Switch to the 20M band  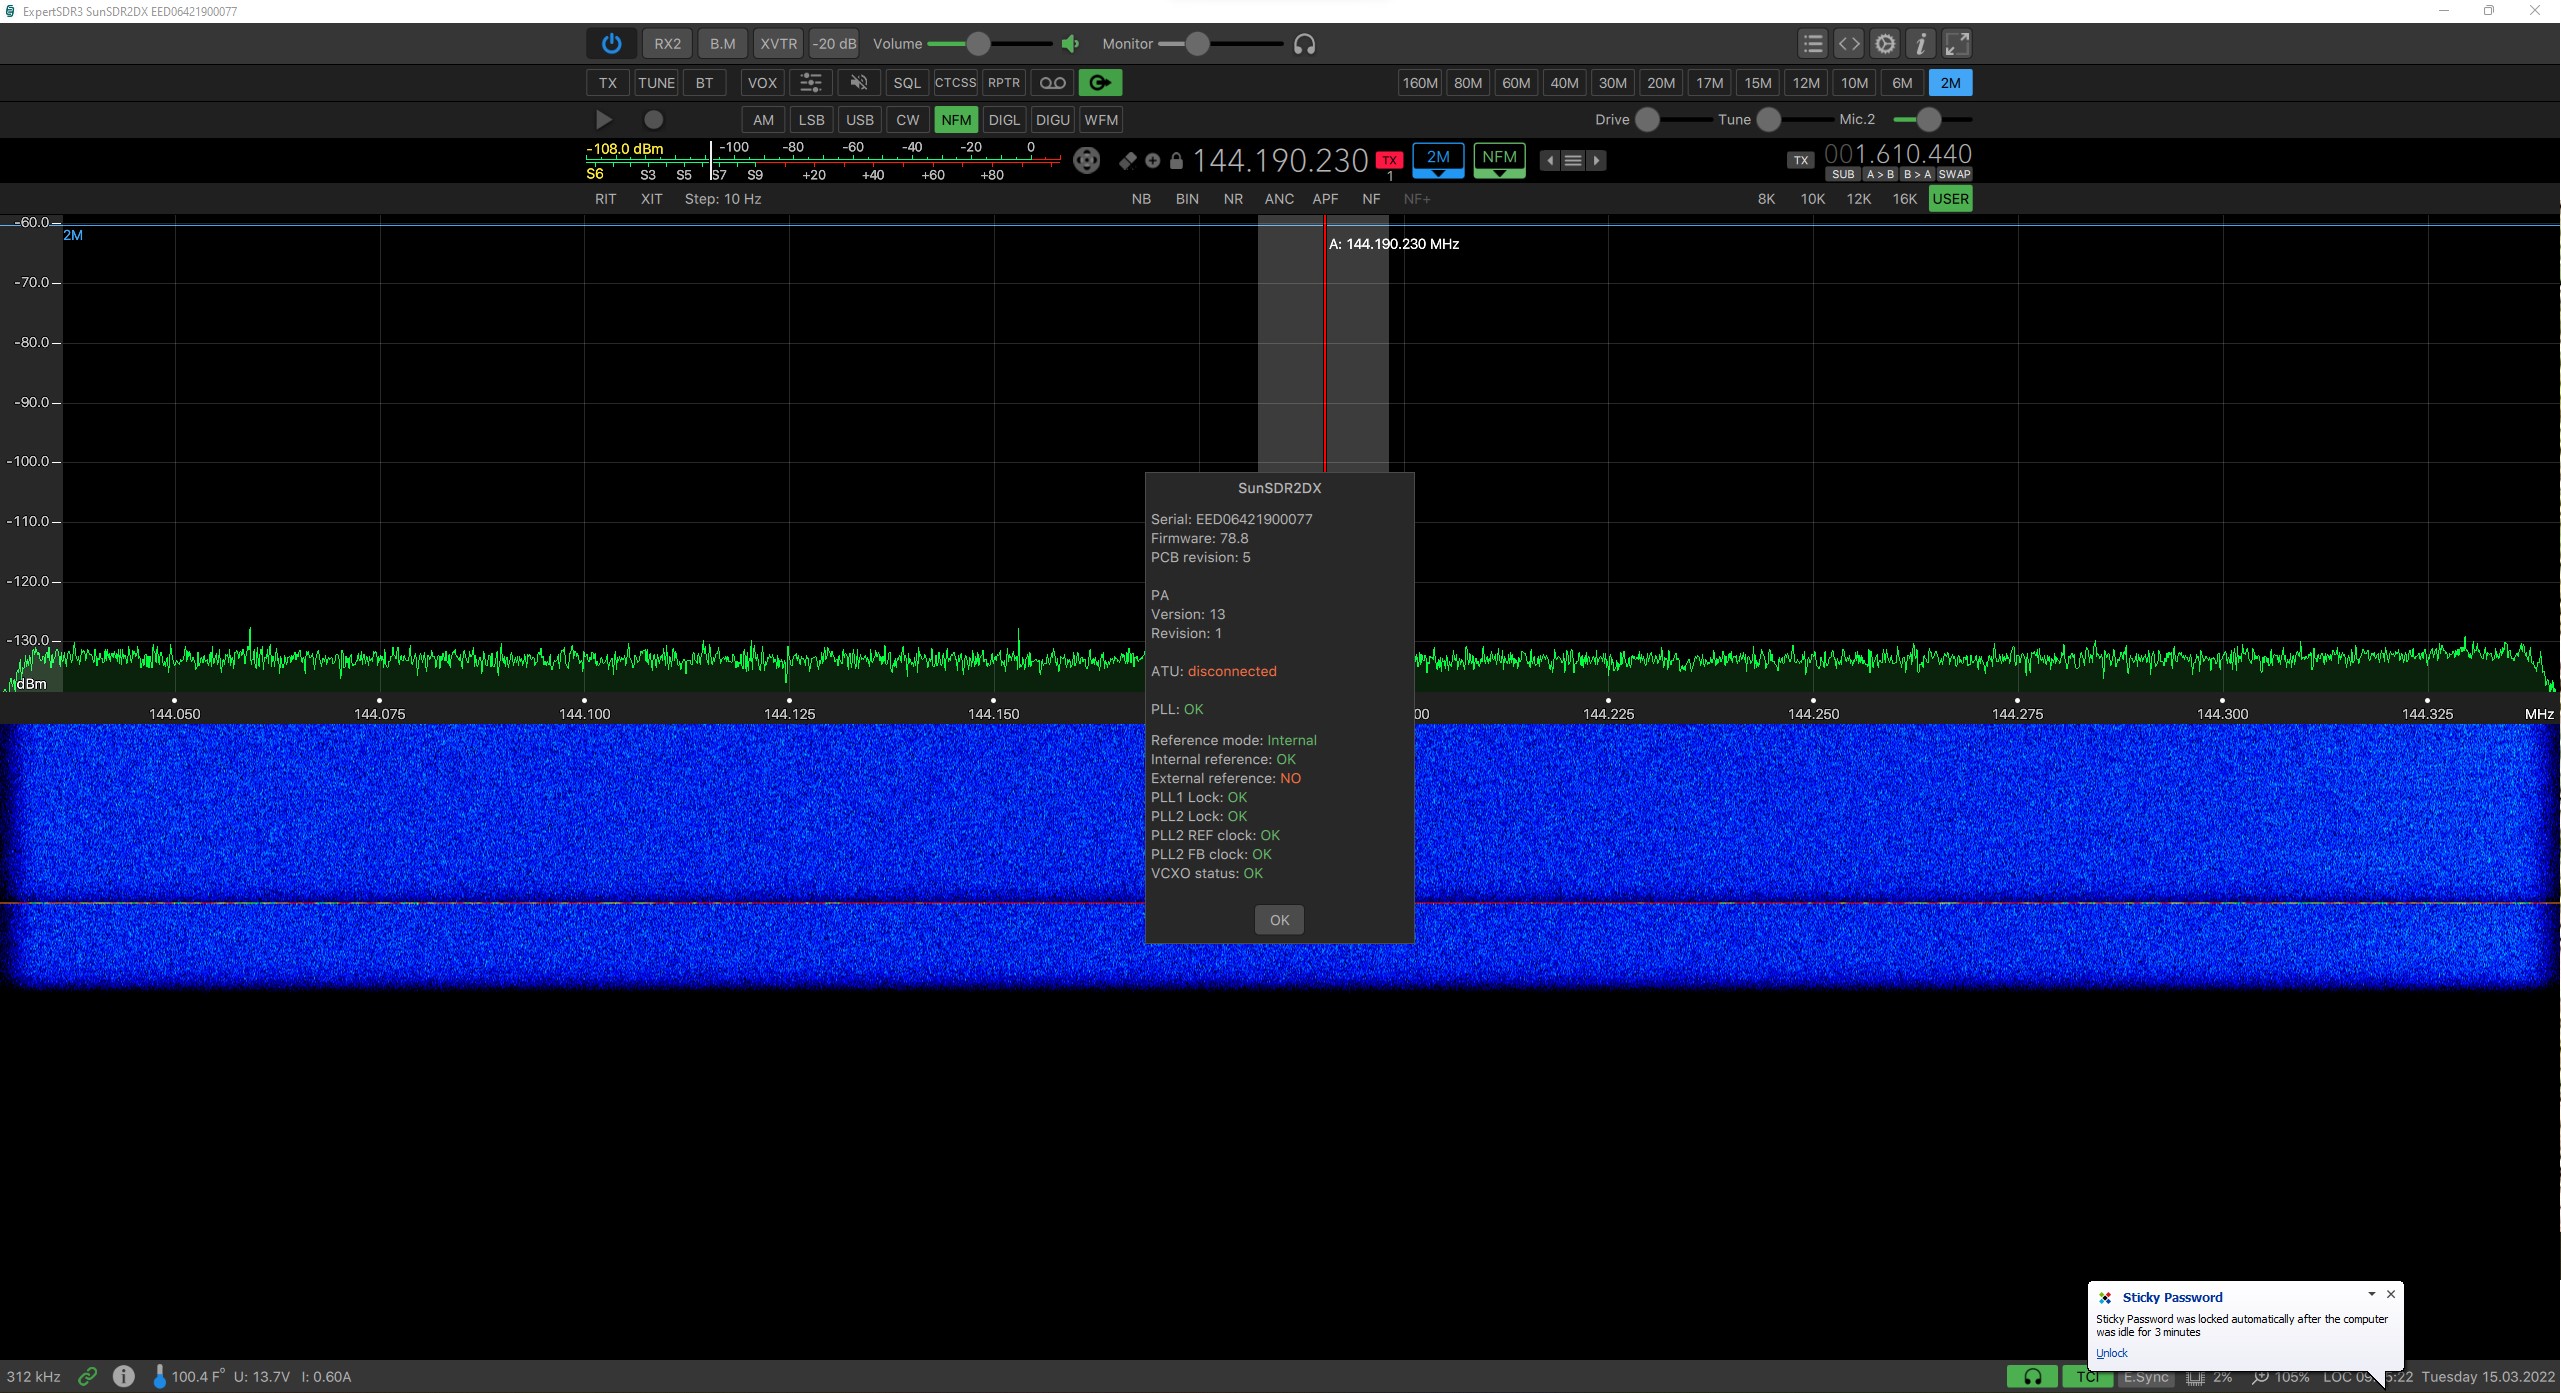[x=1660, y=83]
